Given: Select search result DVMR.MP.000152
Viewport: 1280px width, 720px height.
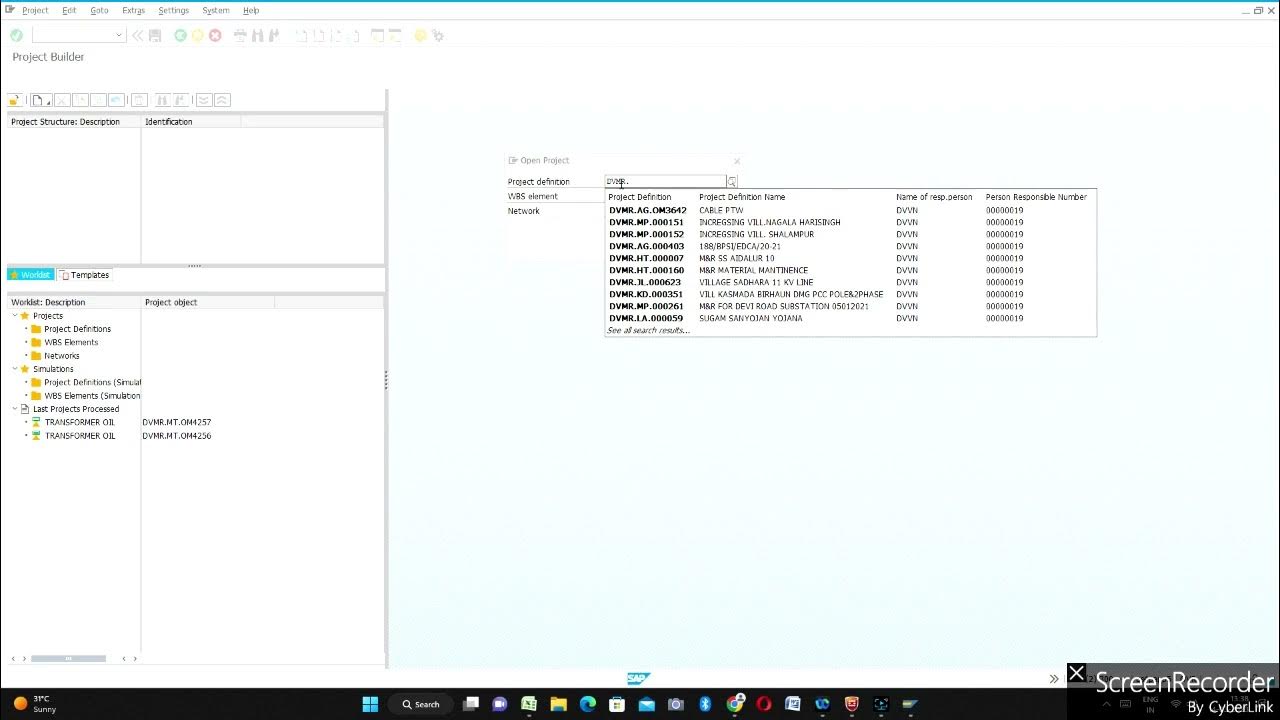Looking at the screenshot, I should pyautogui.click(x=850, y=234).
